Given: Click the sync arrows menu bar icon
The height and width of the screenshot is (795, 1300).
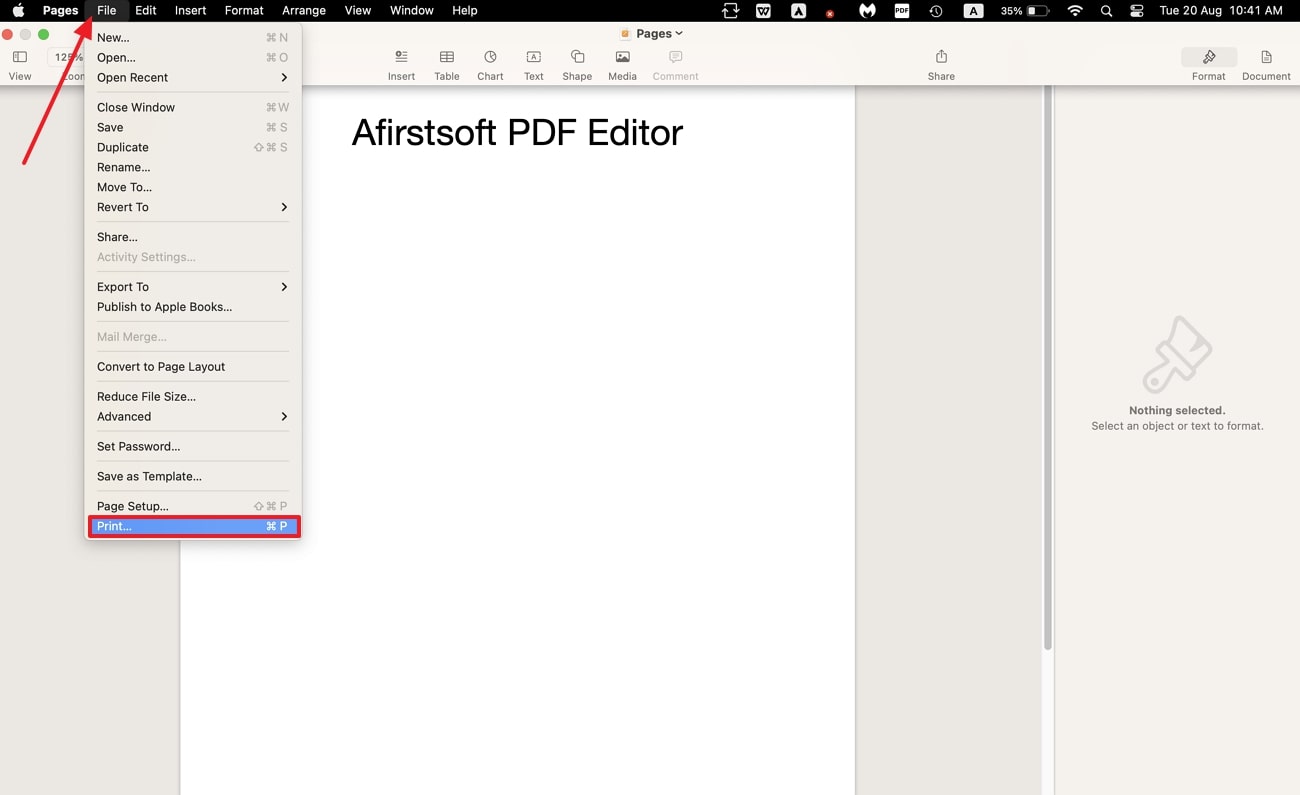Looking at the screenshot, I should click(731, 11).
